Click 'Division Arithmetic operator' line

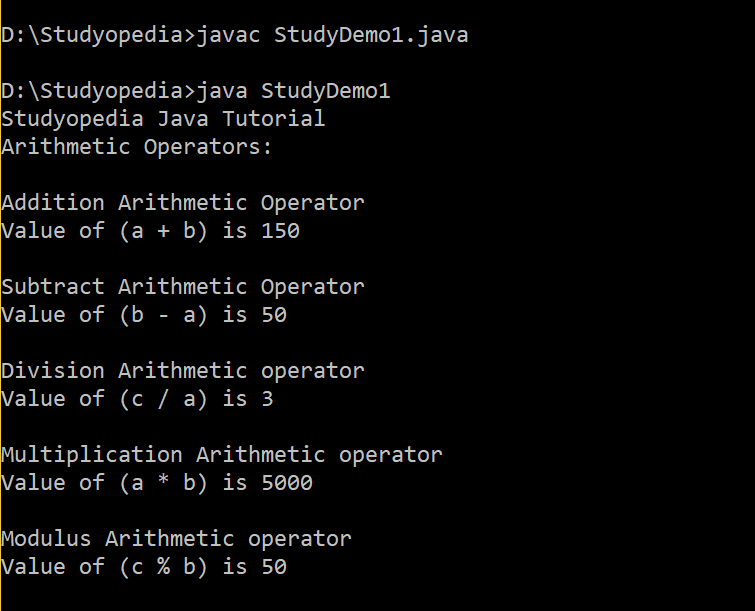tap(183, 371)
